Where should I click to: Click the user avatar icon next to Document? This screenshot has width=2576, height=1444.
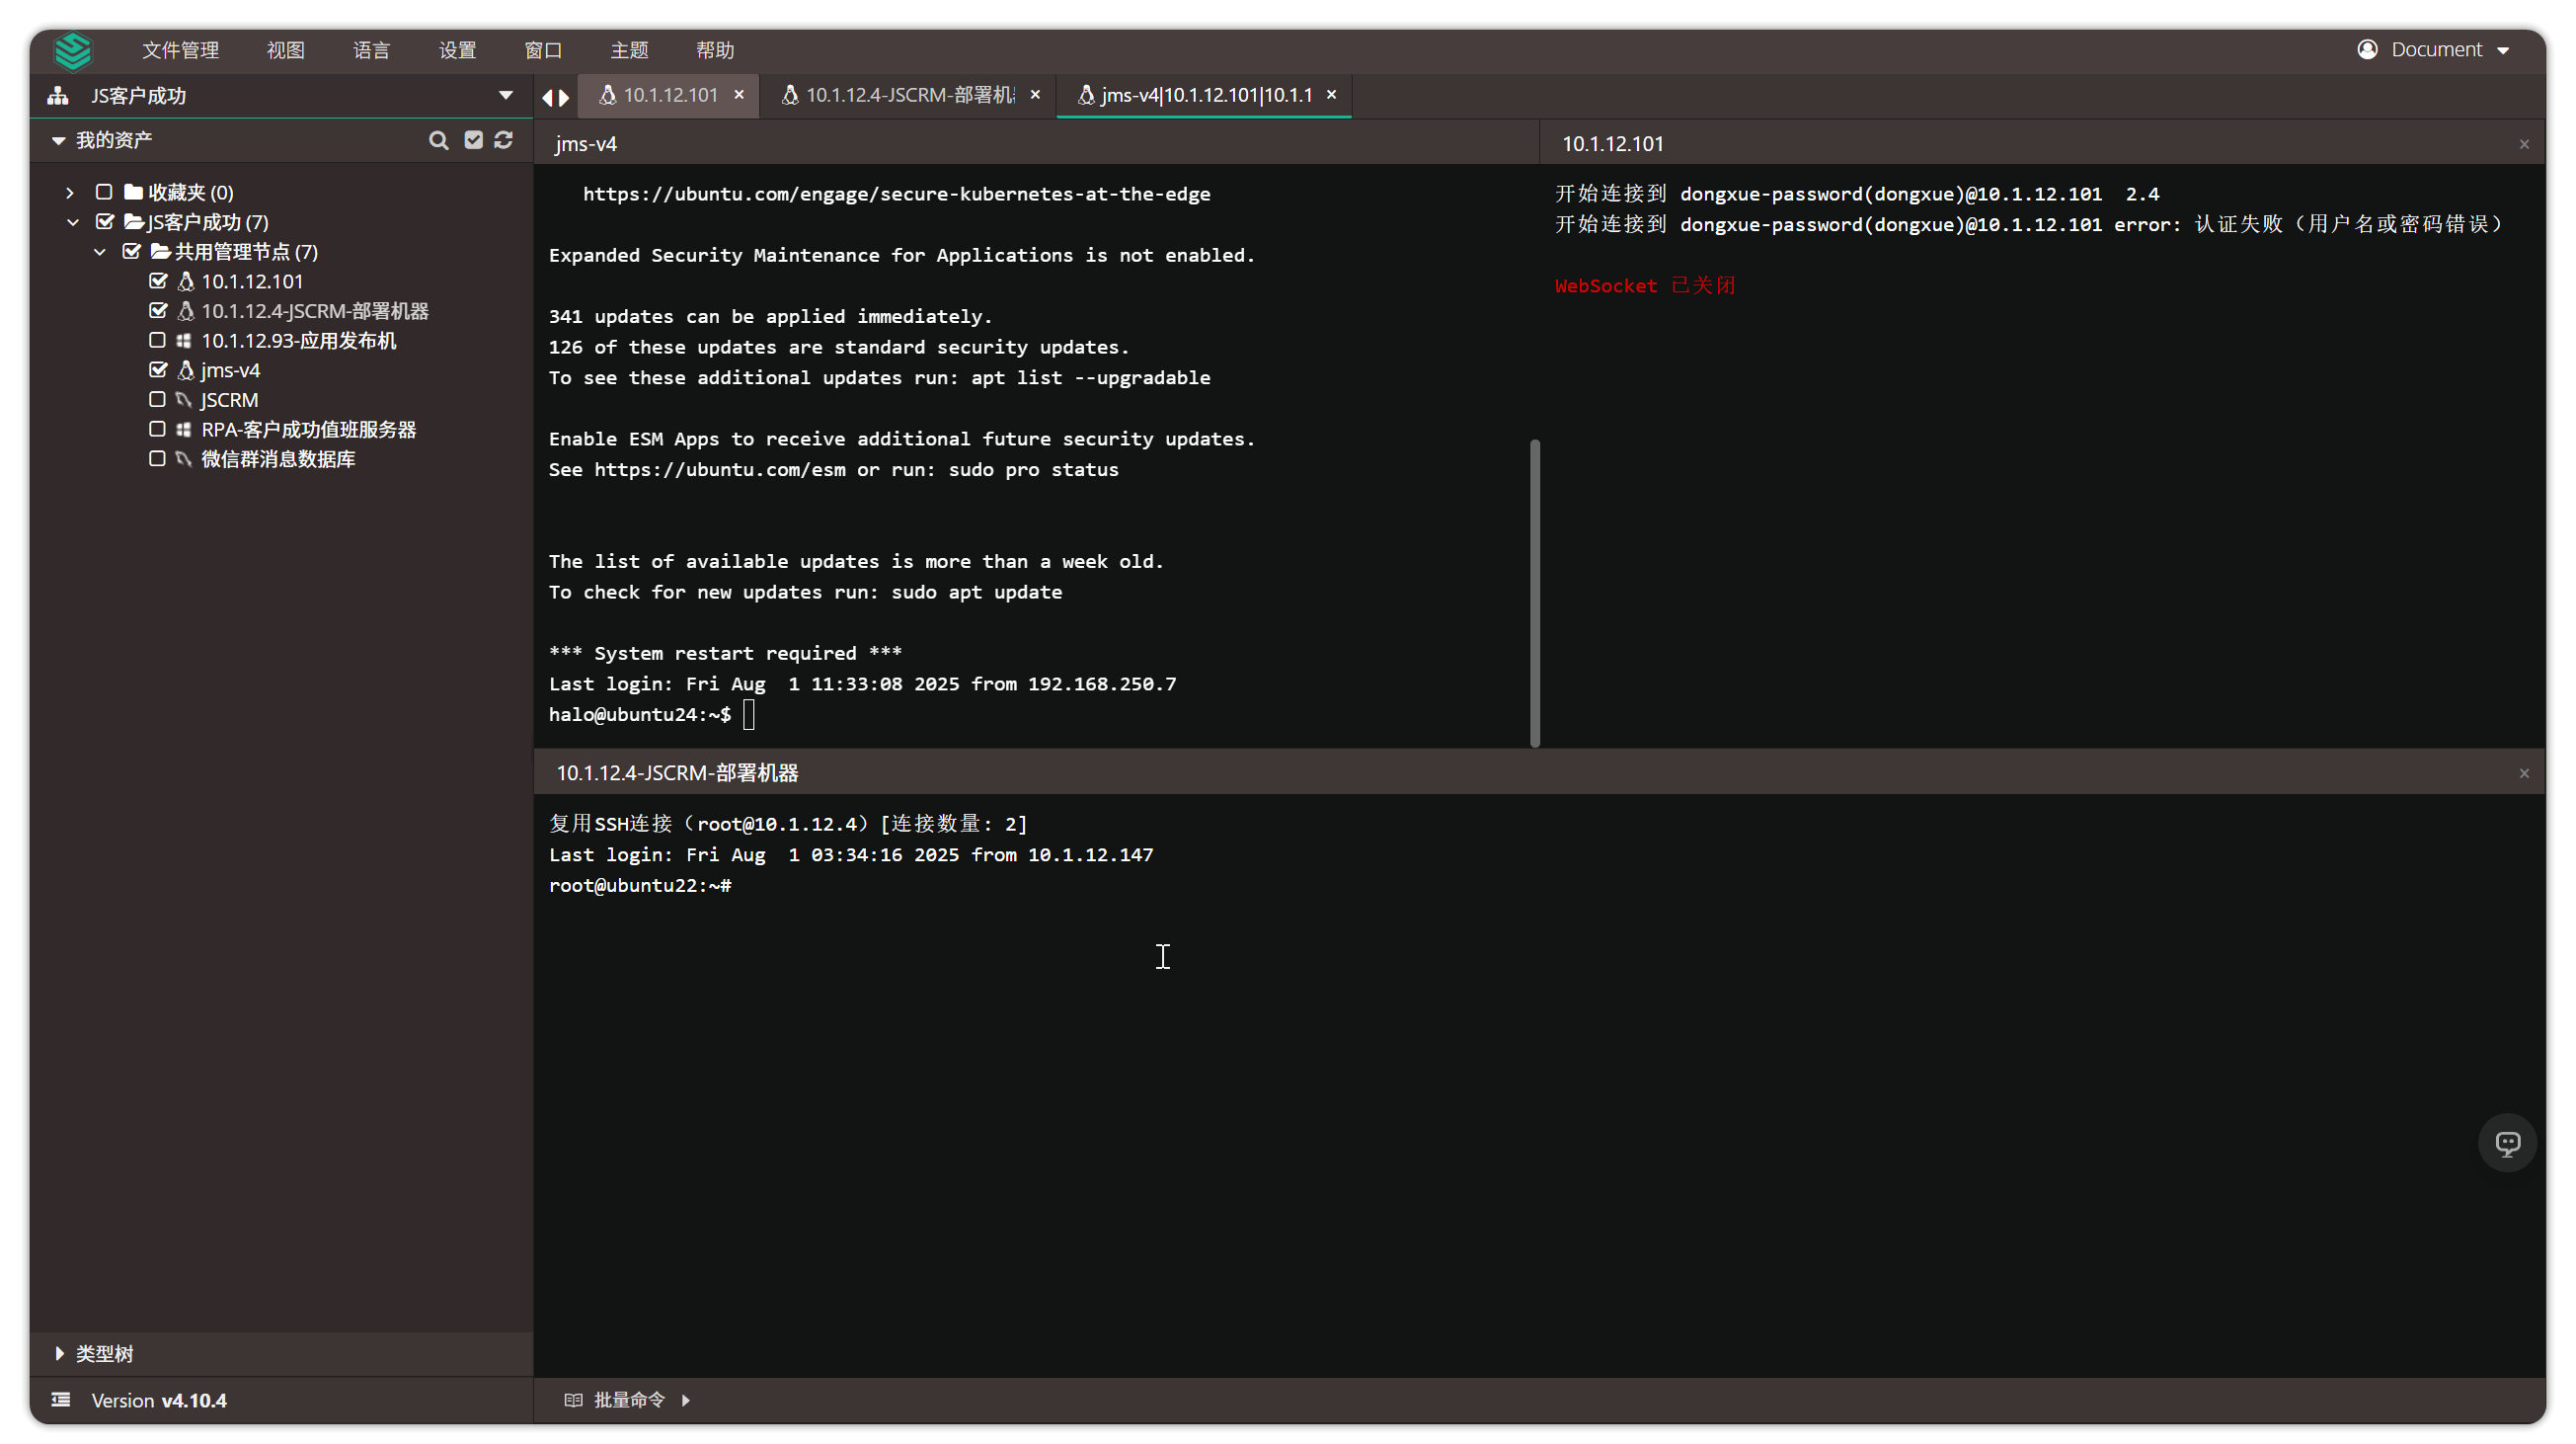coord(2367,49)
